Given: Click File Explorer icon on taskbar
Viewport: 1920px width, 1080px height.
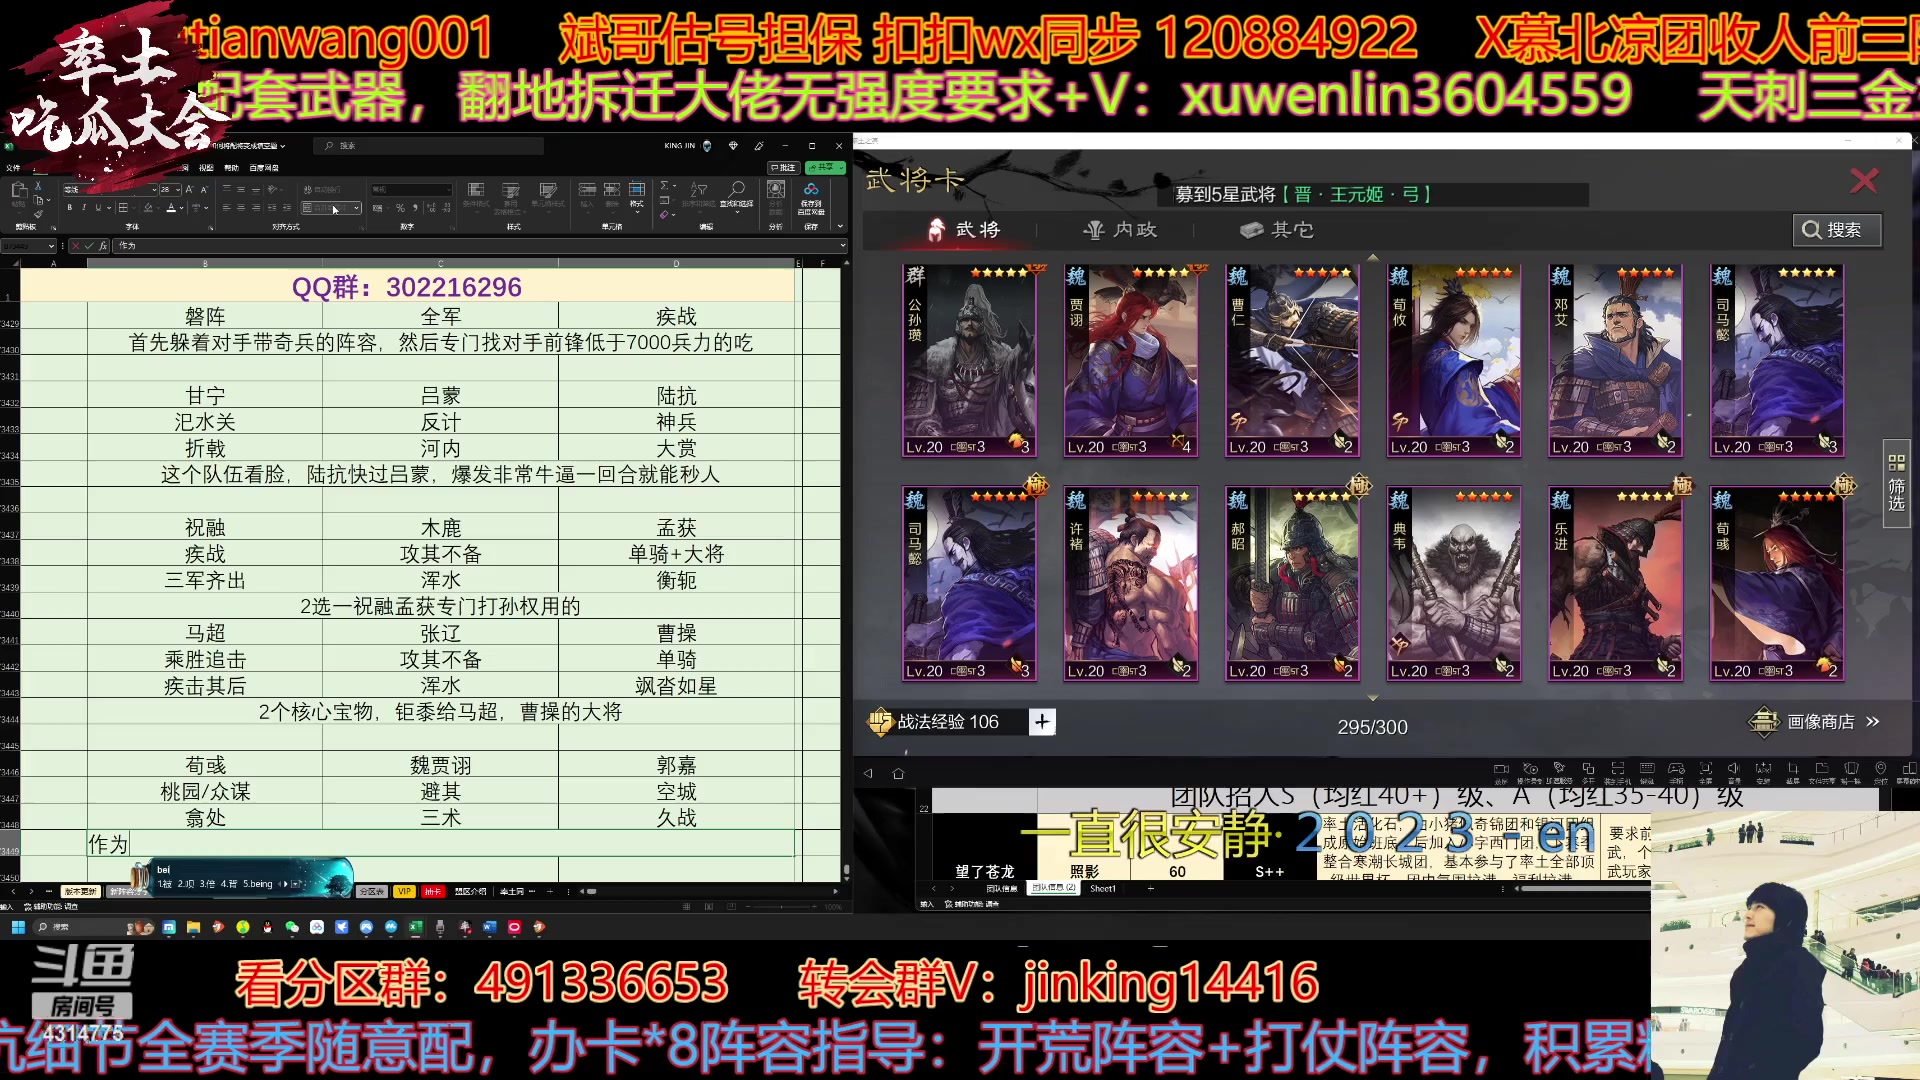Looking at the screenshot, I should pyautogui.click(x=193, y=927).
